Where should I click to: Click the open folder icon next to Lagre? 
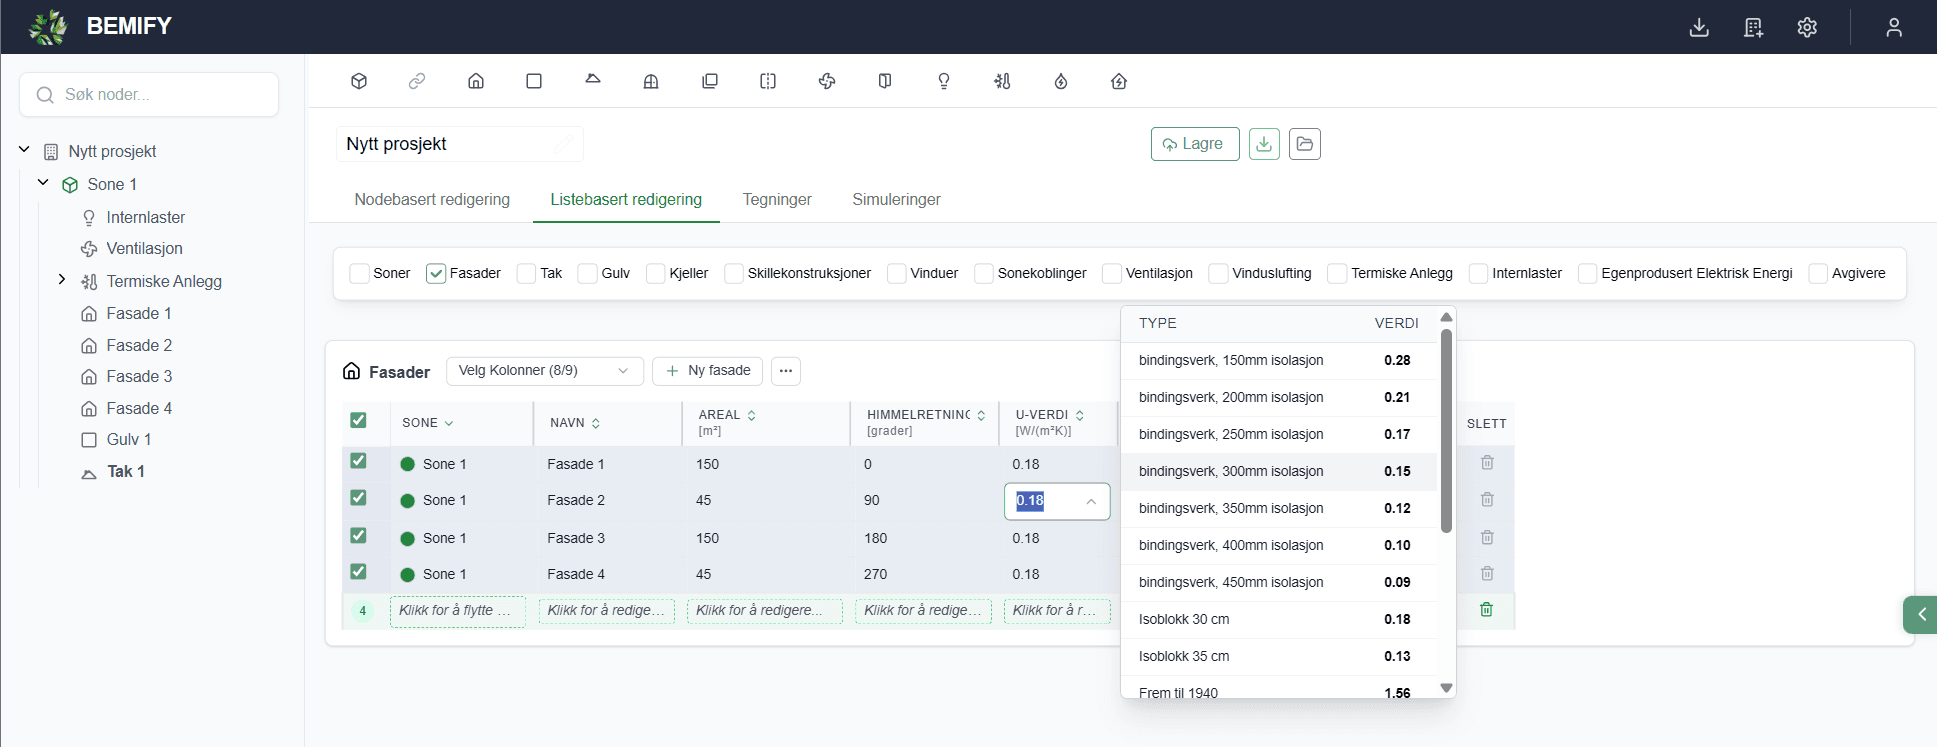tap(1305, 144)
